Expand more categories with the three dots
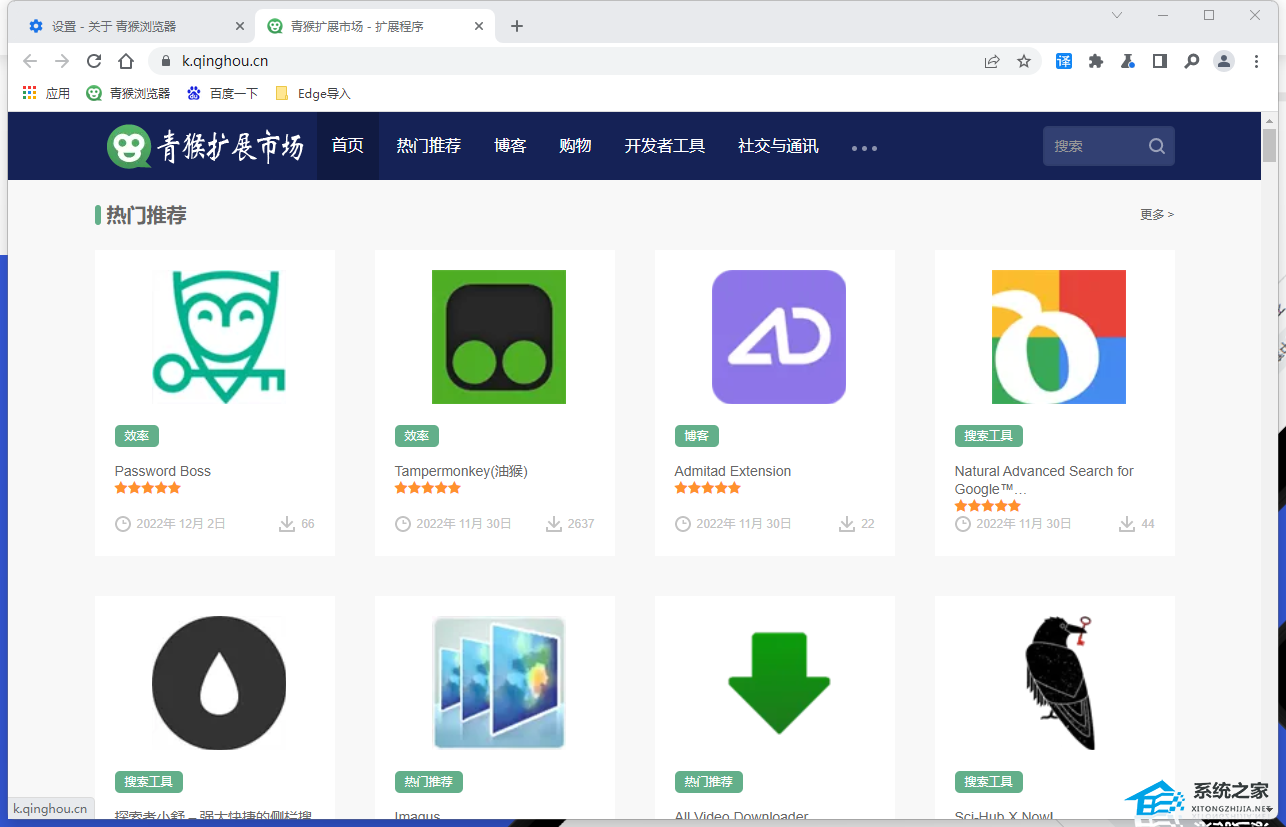This screenshot has height=827, width=1286. (x=864, y=147)
